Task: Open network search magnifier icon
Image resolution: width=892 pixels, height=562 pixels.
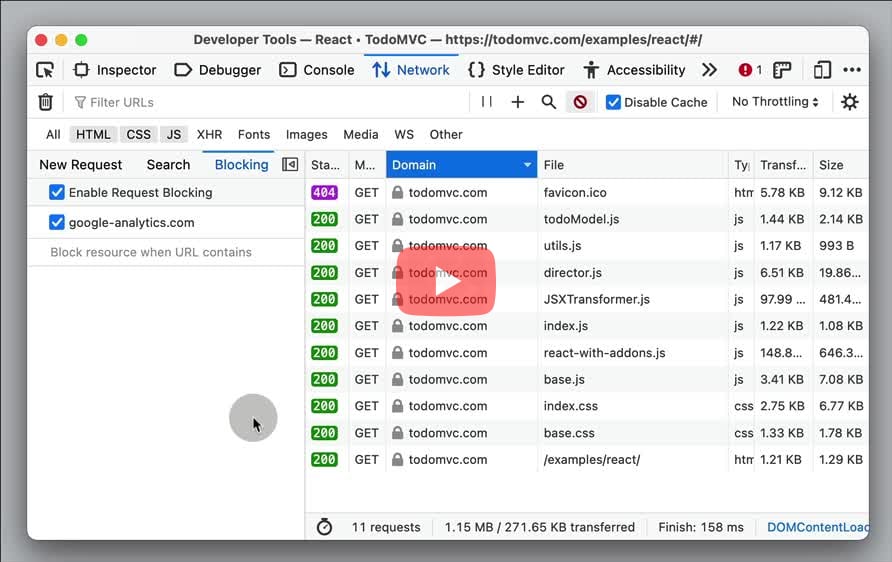Action: tap(548, 102)
